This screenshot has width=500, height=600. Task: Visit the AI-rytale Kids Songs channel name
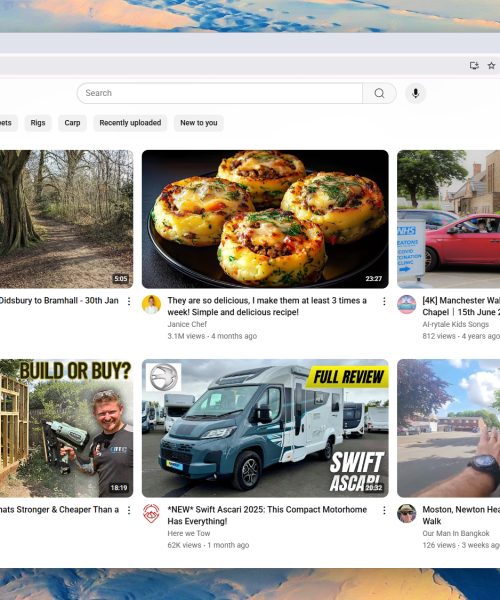[x=456, y=324]
